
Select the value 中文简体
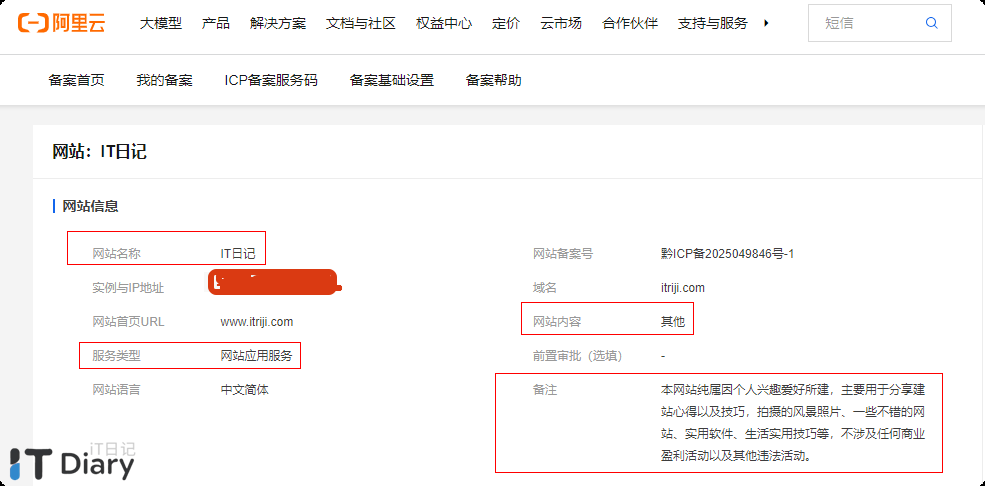click(x=244, y=389)
